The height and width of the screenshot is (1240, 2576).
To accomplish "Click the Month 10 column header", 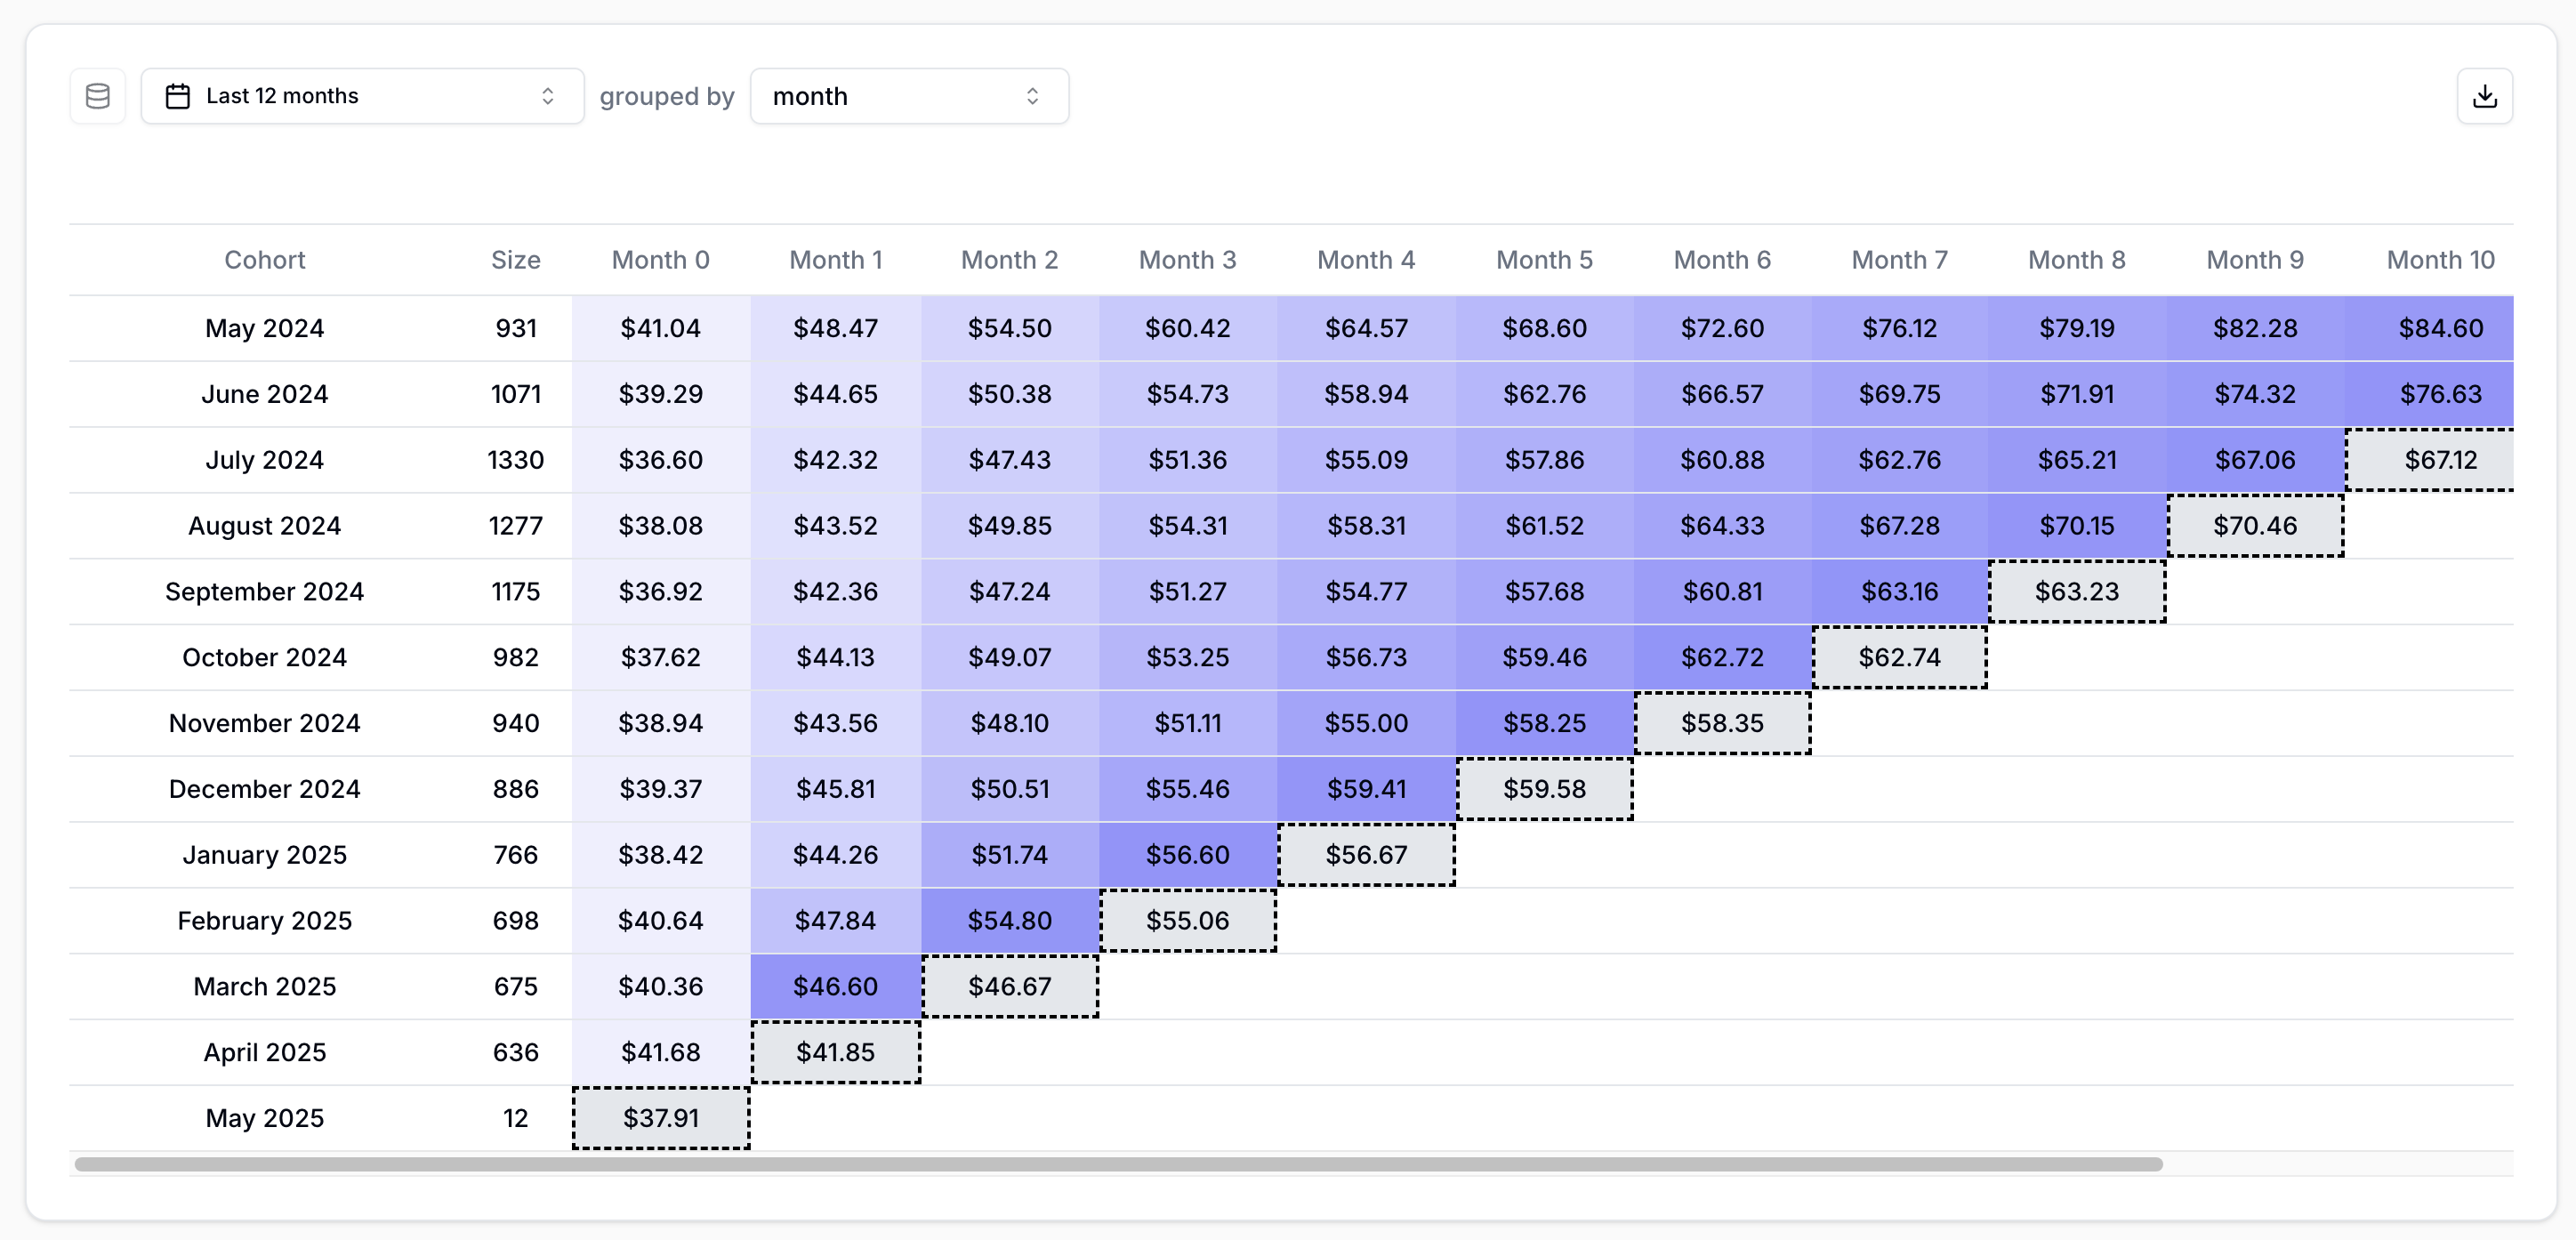I will [x=2439, y=260].
